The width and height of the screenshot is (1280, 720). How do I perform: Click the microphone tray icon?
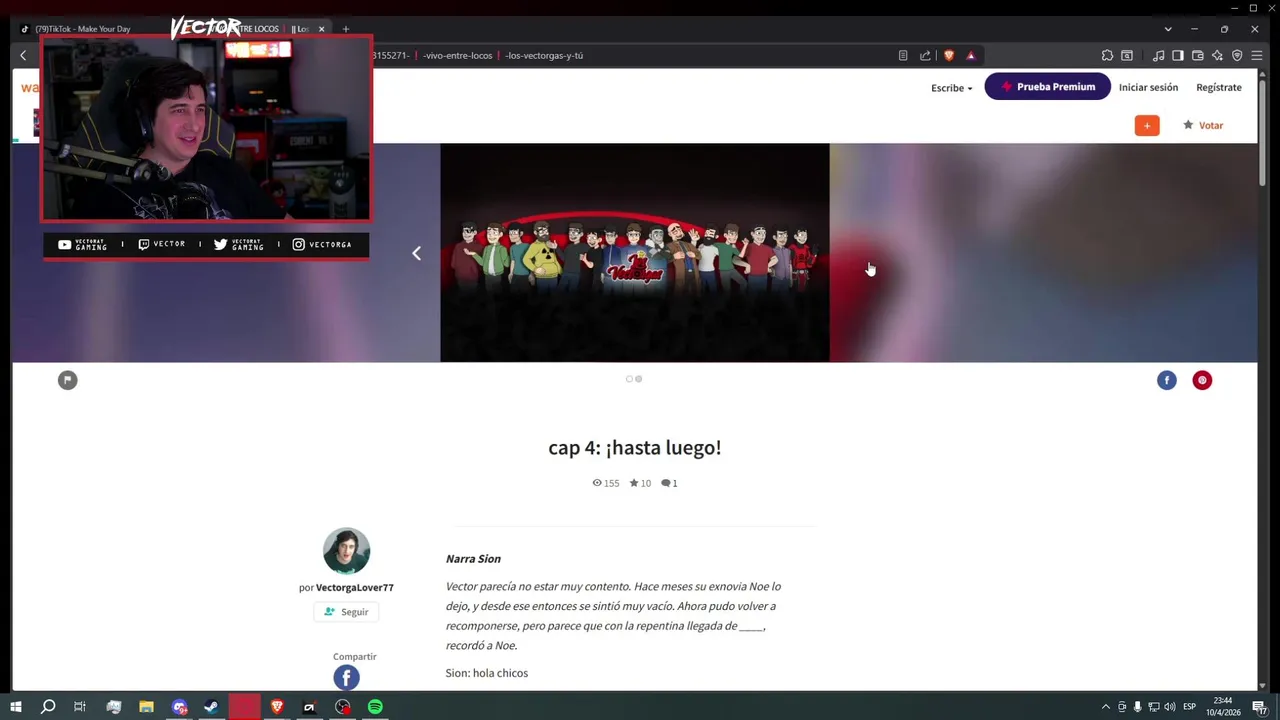[1137, 707]
